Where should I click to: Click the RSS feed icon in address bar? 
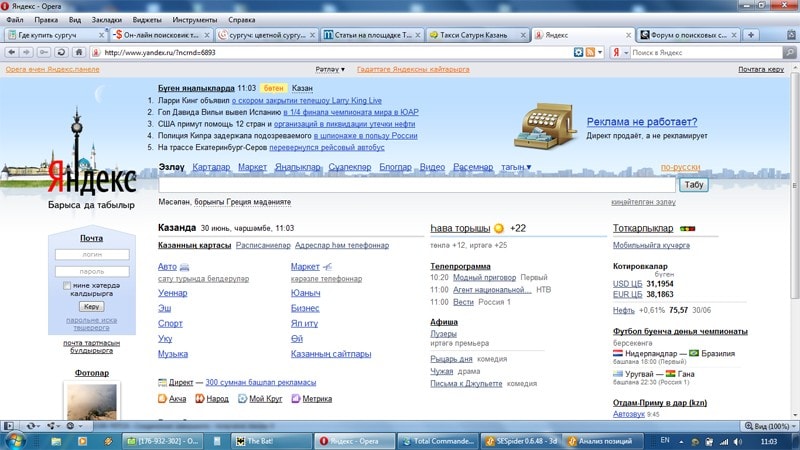click(590, 53)
